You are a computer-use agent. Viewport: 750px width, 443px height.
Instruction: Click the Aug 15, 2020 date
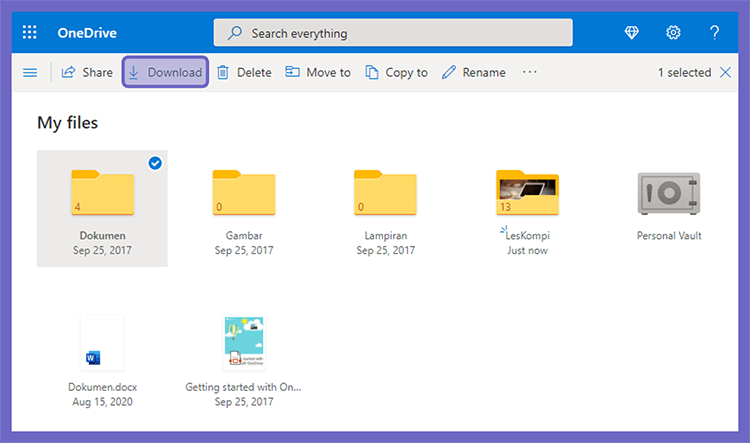click(x=102, y=402)
